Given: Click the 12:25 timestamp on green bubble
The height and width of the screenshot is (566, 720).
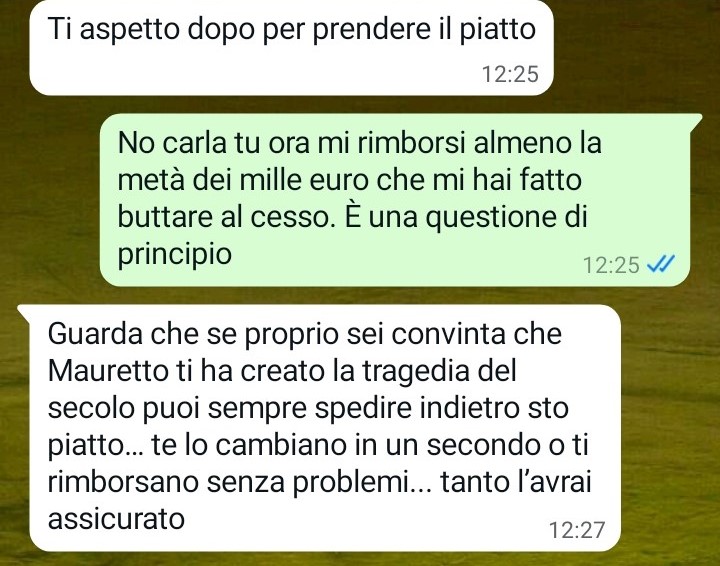Looking at the screenshot, I should pos(611,264).
